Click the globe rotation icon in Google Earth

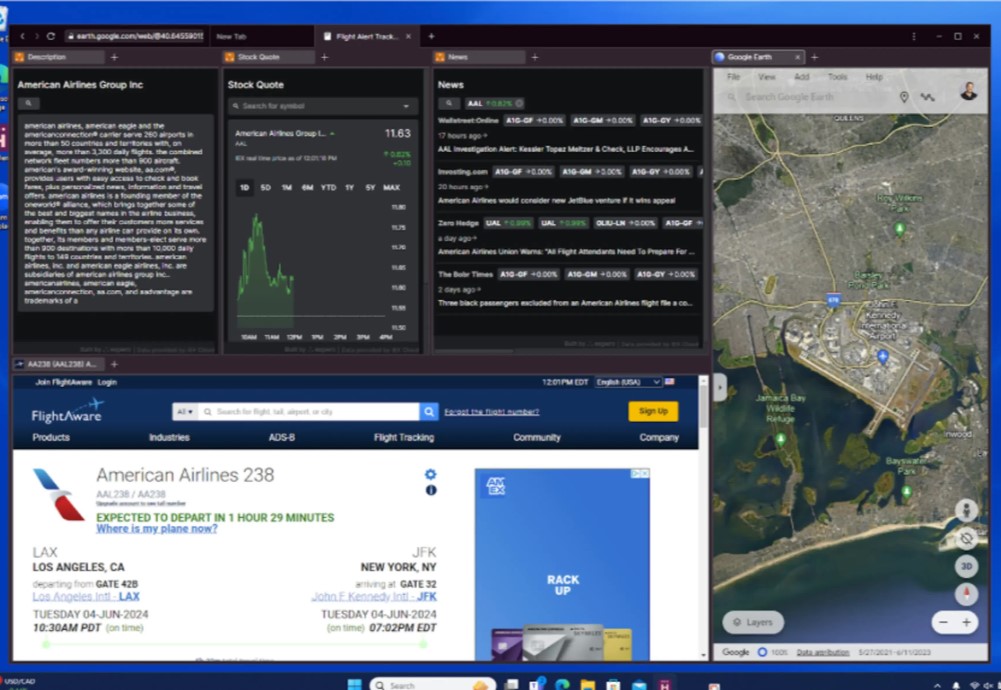(966, 539)
